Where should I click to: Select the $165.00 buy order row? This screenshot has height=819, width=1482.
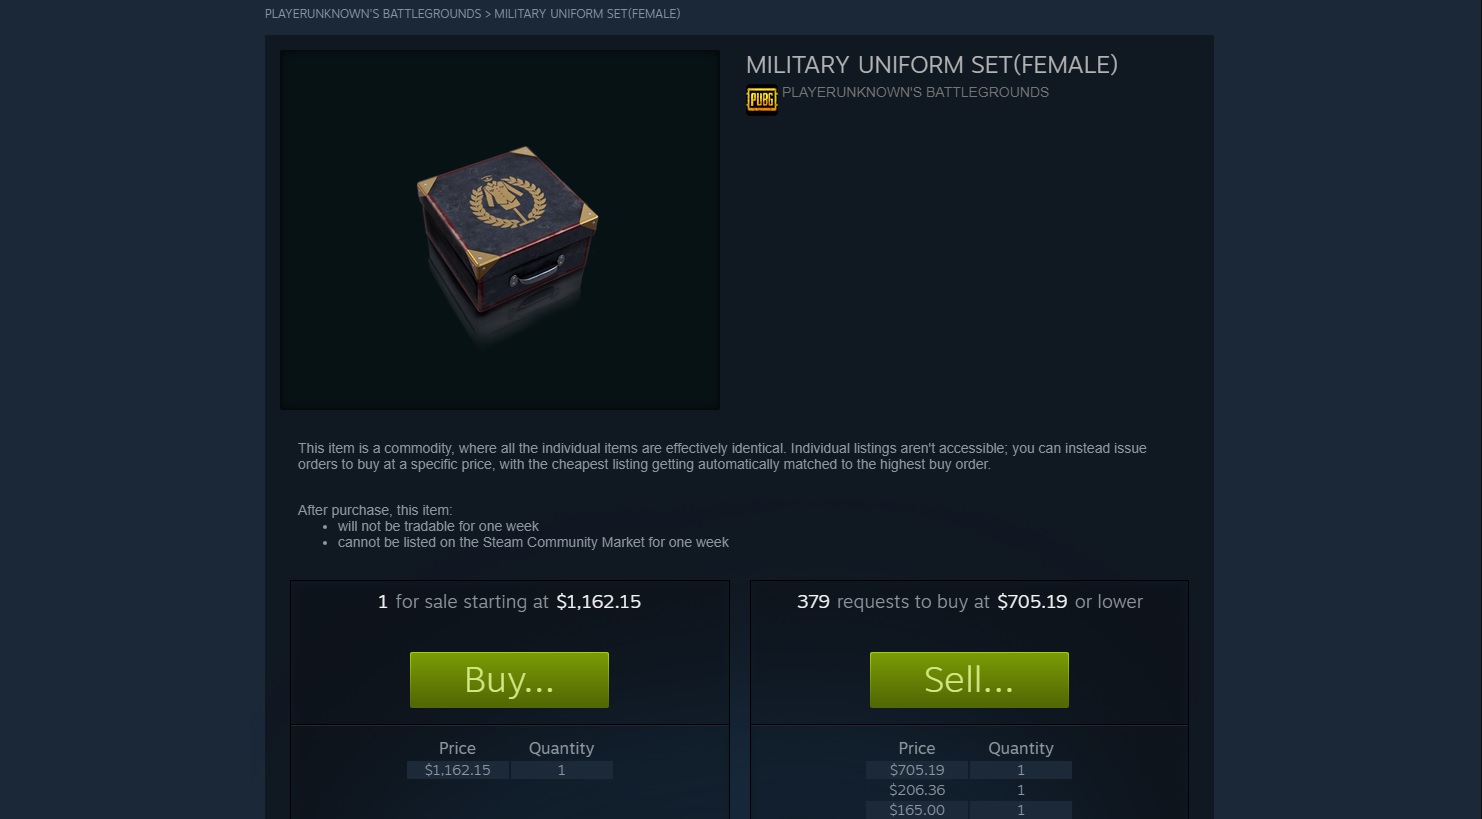[969, 810]
